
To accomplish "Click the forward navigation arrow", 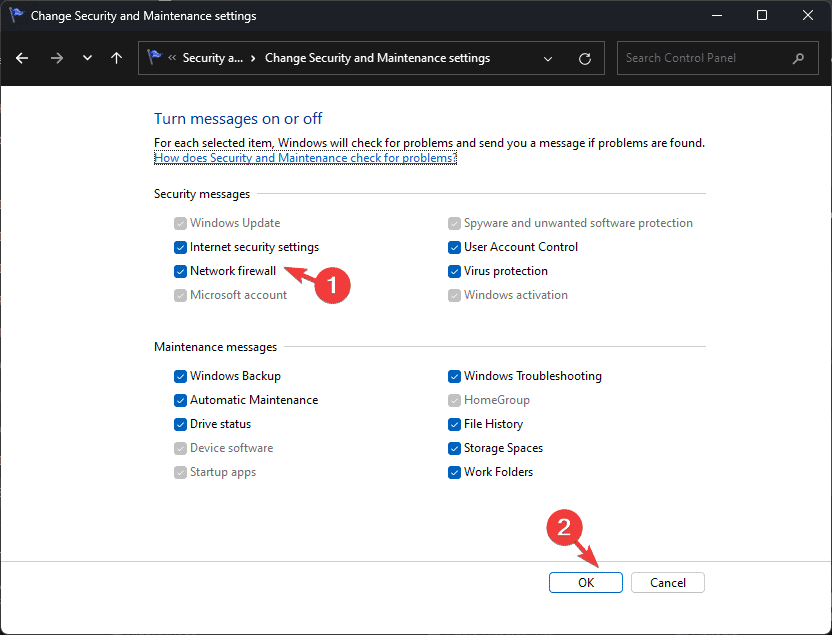I will 56,58.
